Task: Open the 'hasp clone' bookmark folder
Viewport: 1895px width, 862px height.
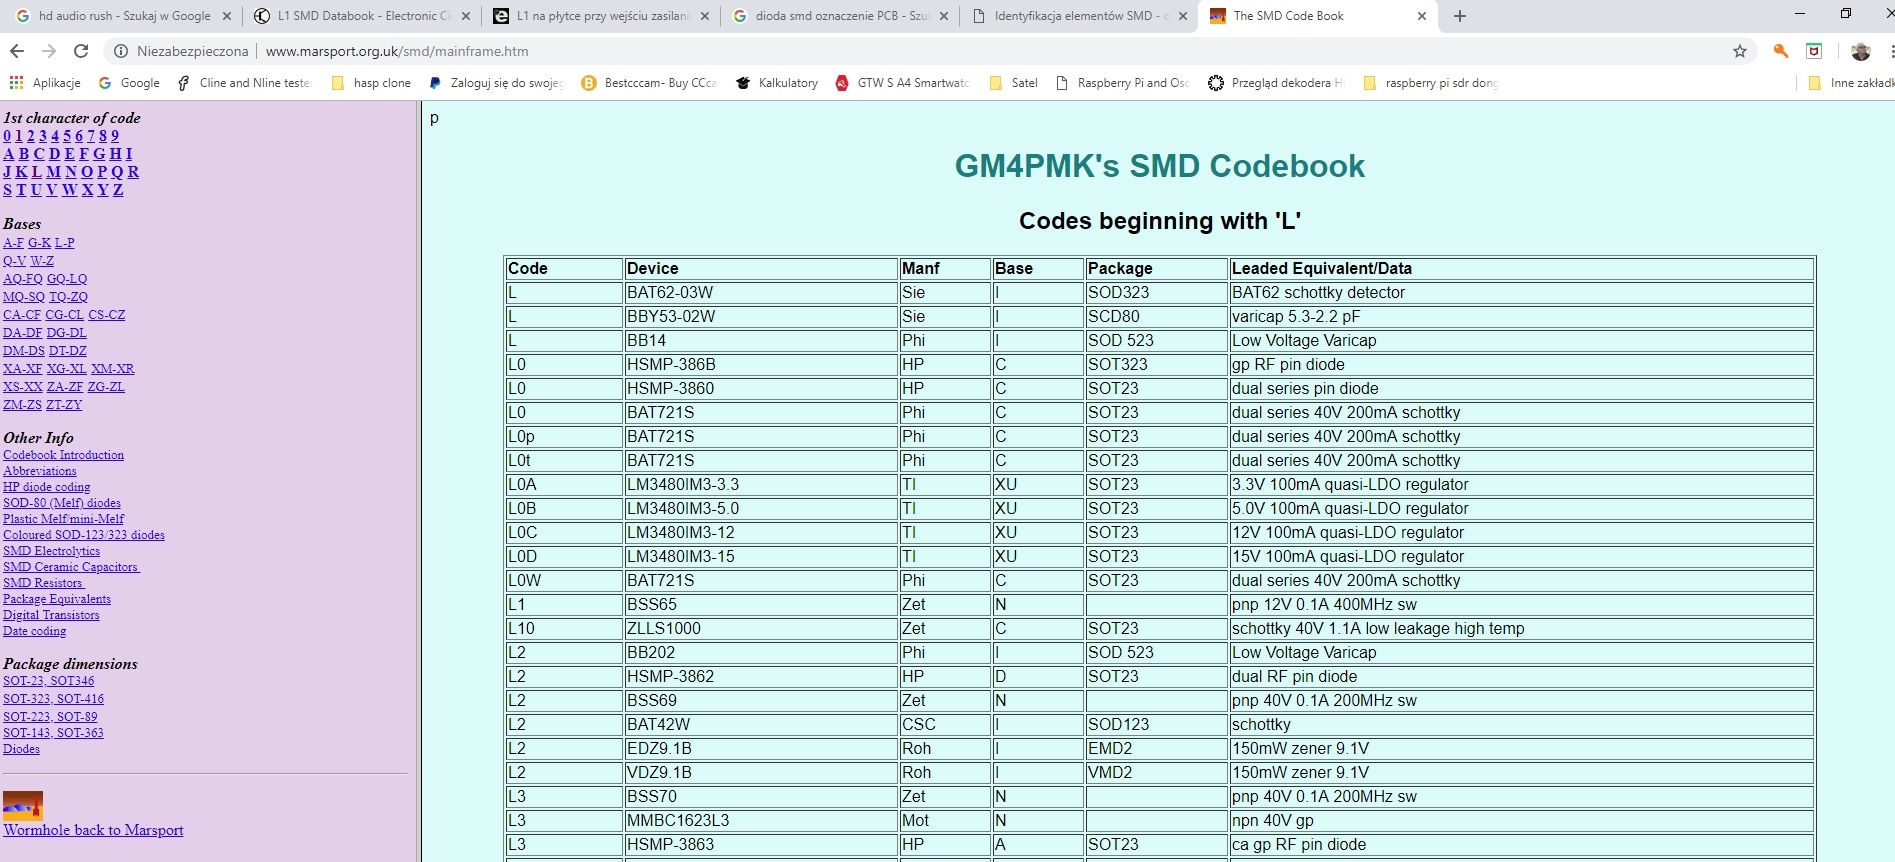Action: pyautogui.click(x=371, y=83)
